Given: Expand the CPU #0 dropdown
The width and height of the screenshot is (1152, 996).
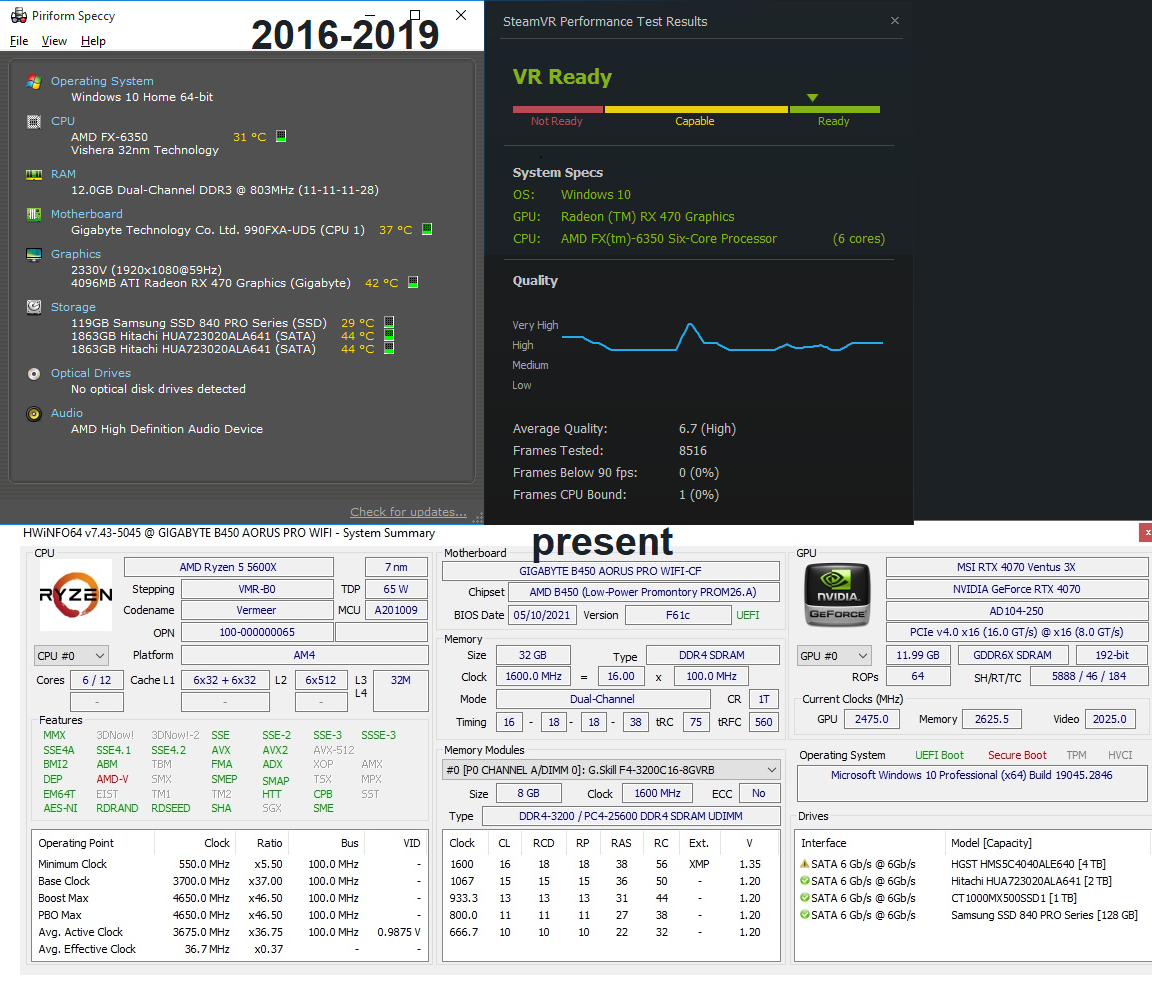Looking at the screenshot, I should click(71, 655).
